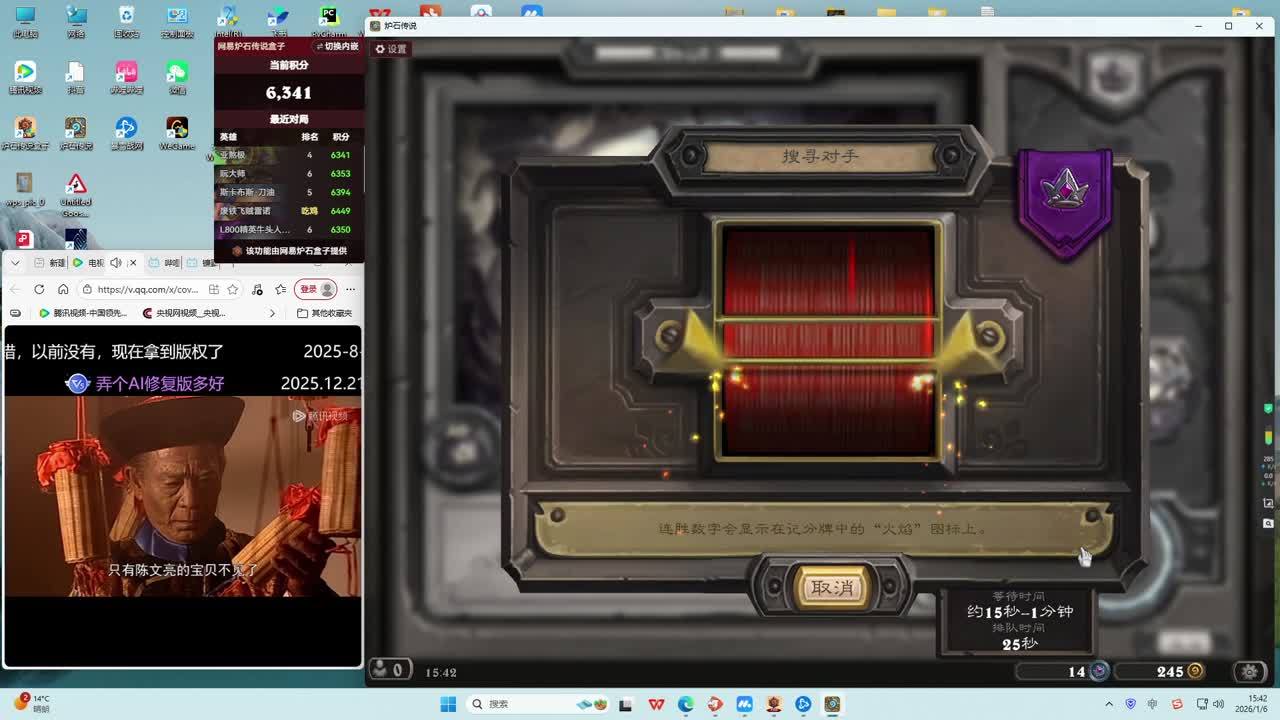Open Hearthstone 设置 at top left
This screenshot has height=720, width=1280.
391,49
